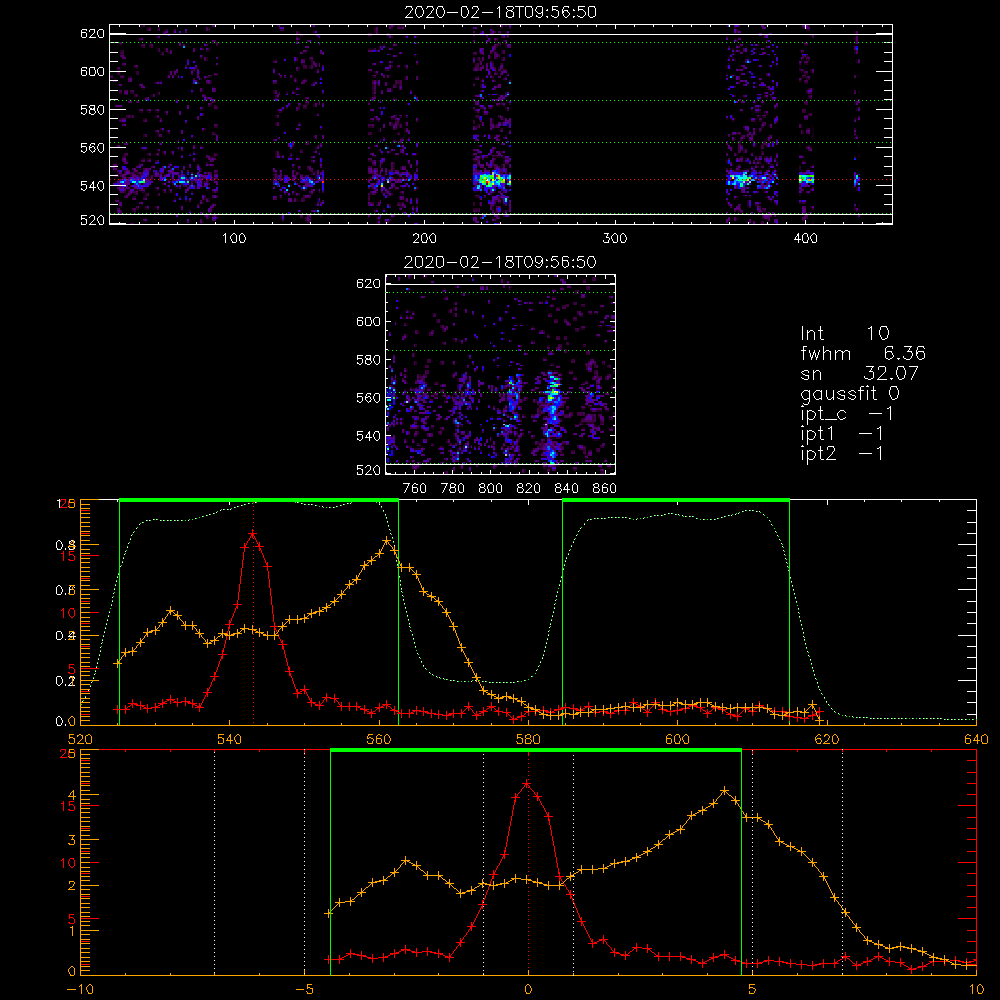Click the middle image title 2020-02-18T09:56:50
1000x1000 pixels.
click(501, 262)
